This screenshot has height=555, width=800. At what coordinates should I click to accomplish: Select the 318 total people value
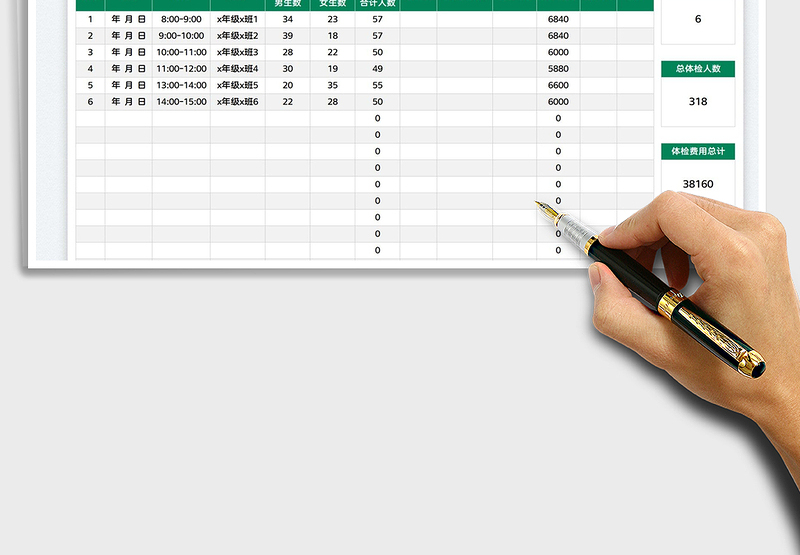(x=698, y=101)
